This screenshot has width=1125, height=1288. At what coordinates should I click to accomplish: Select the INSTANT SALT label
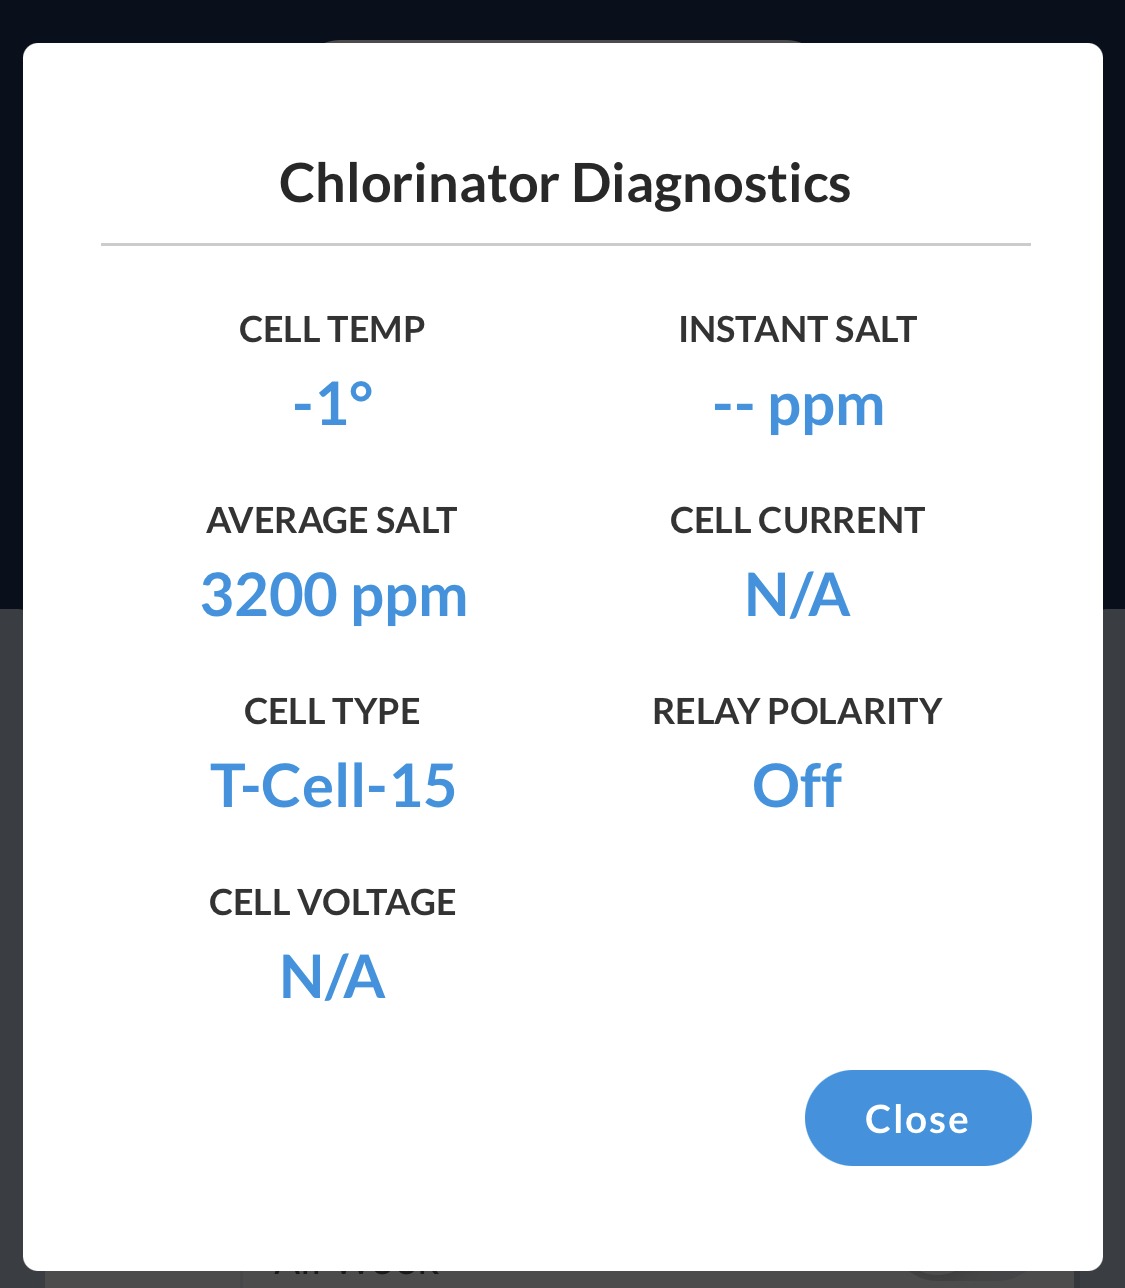(x=798, y=329)
